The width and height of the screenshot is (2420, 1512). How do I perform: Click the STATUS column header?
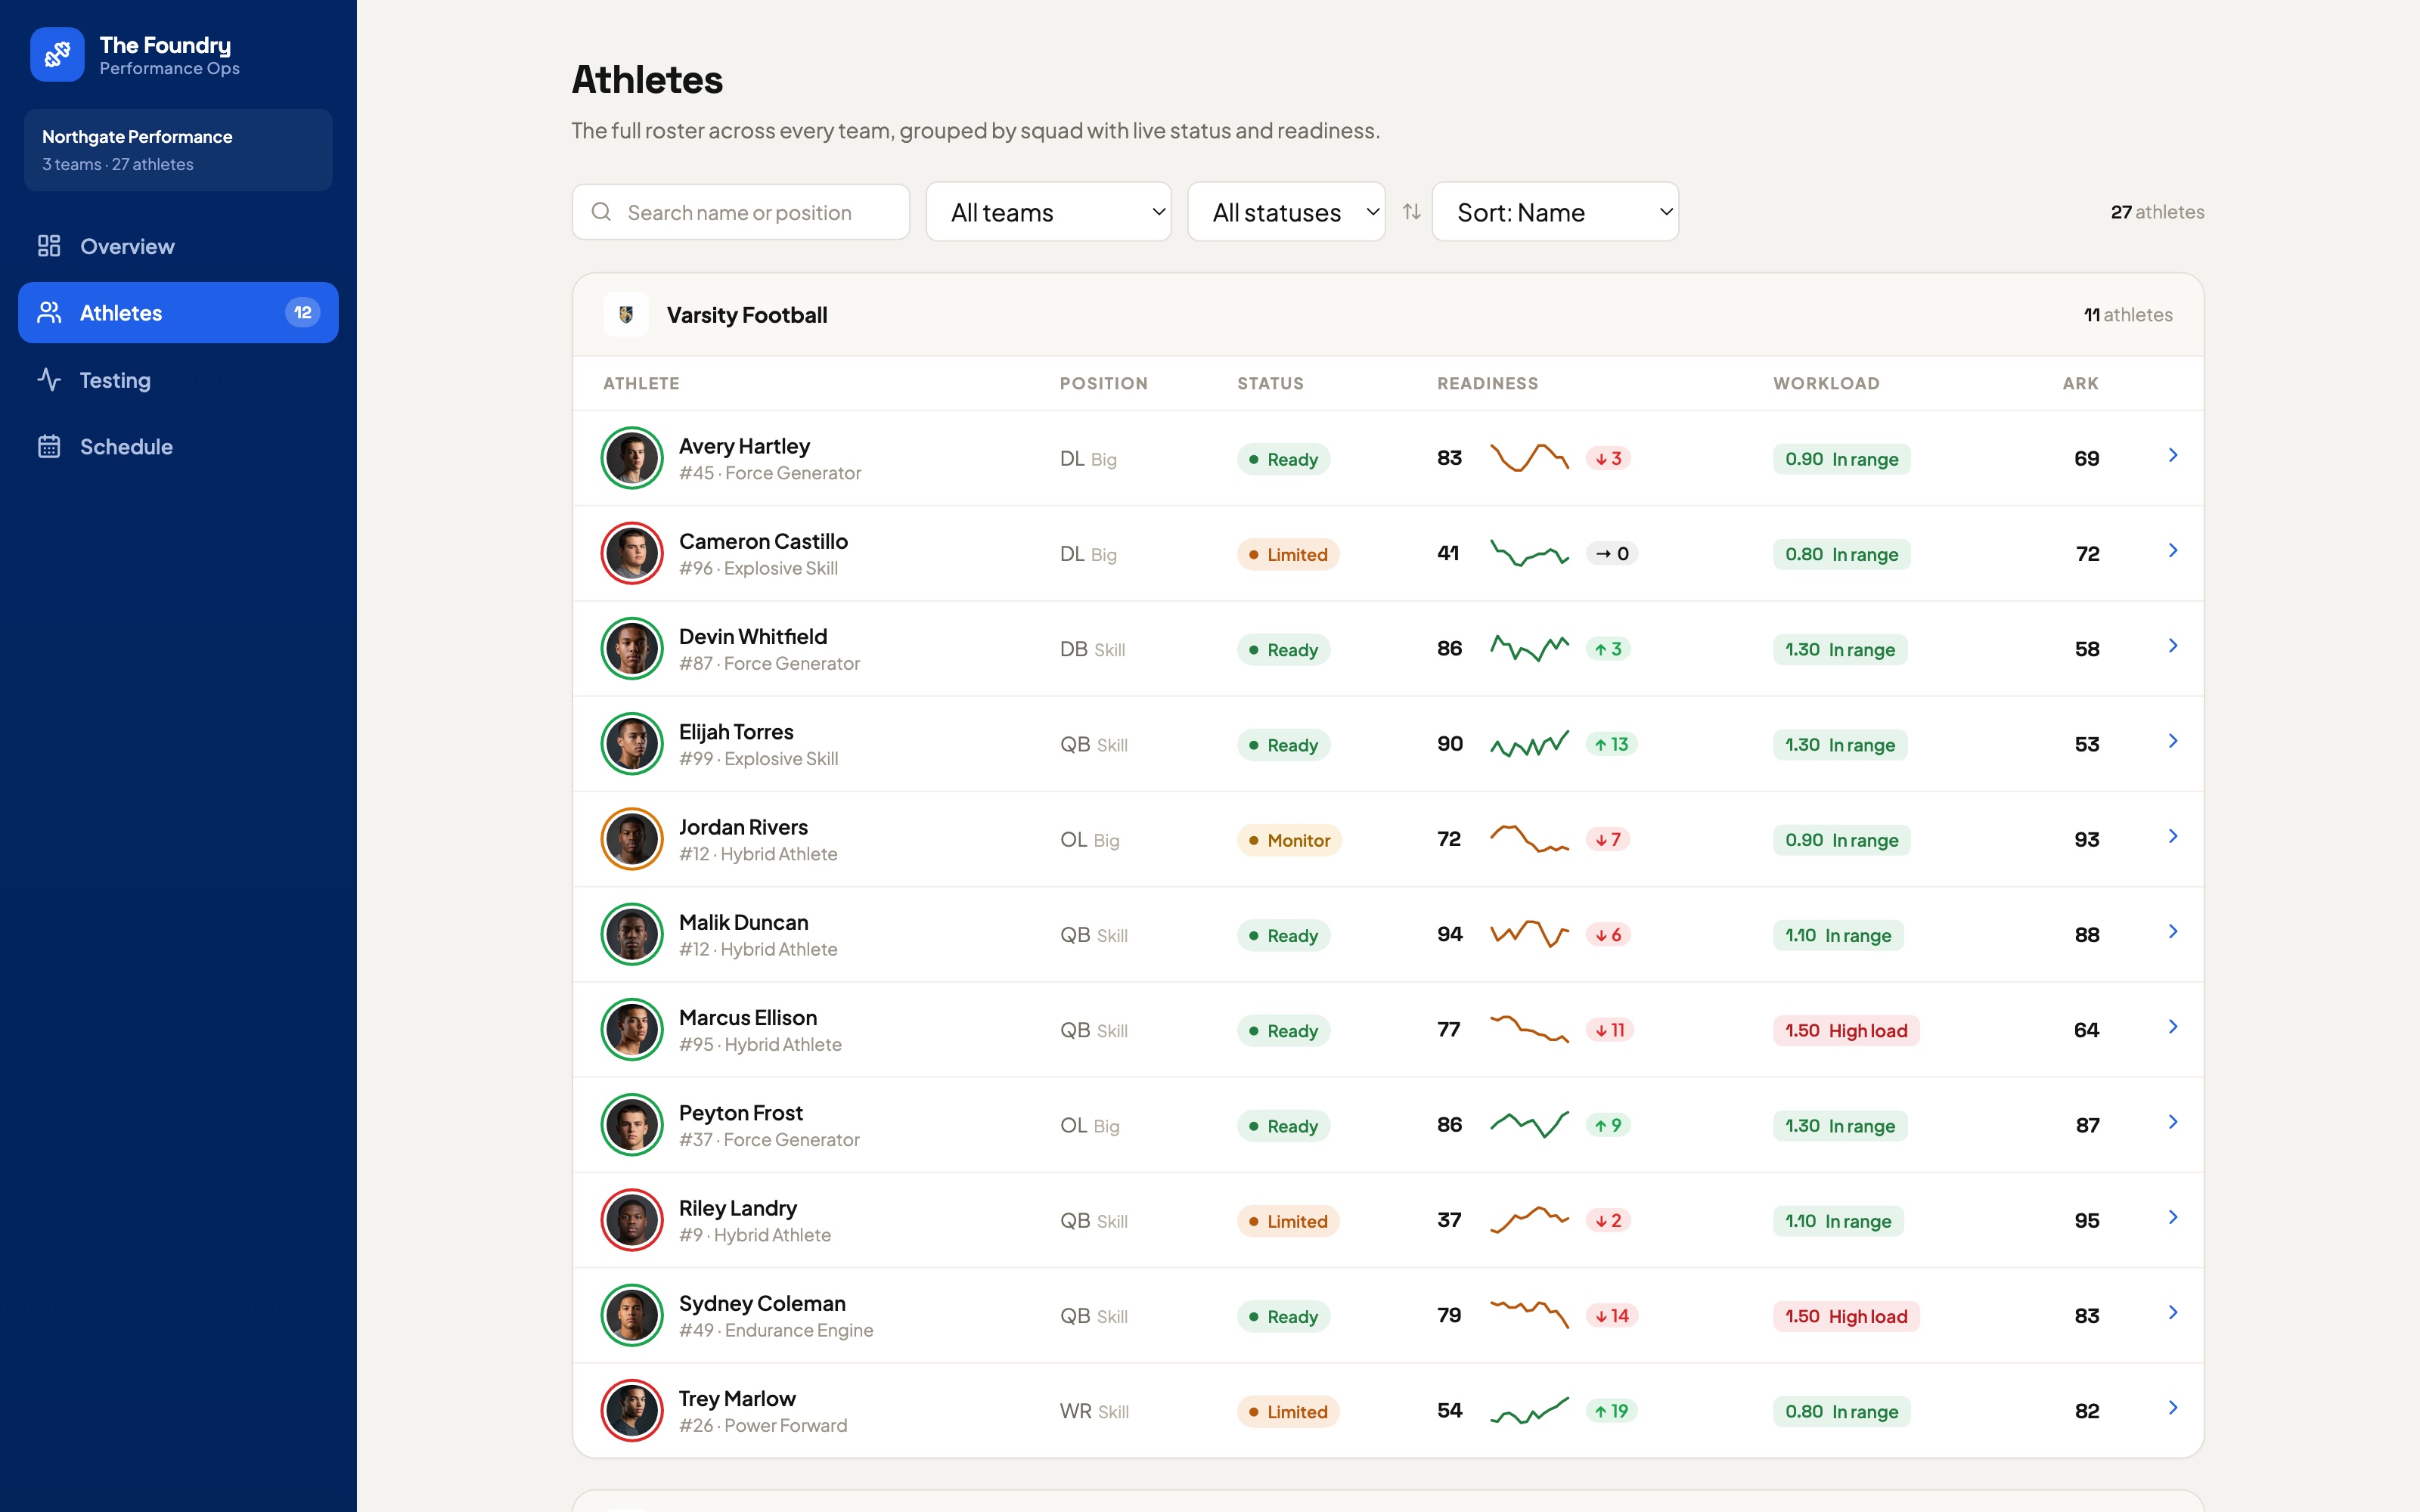pos(1270,383)
